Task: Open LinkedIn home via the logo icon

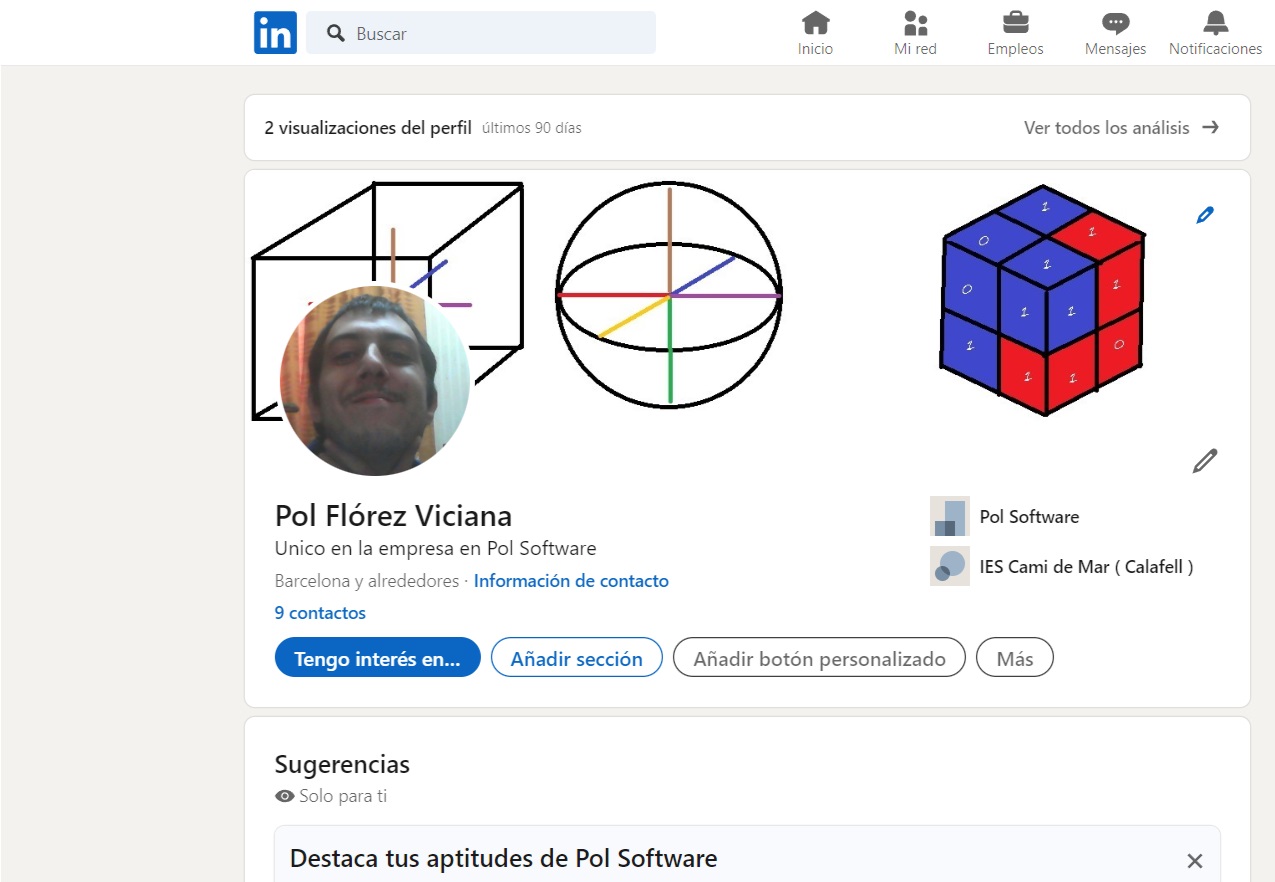Action: click(275, 31)
